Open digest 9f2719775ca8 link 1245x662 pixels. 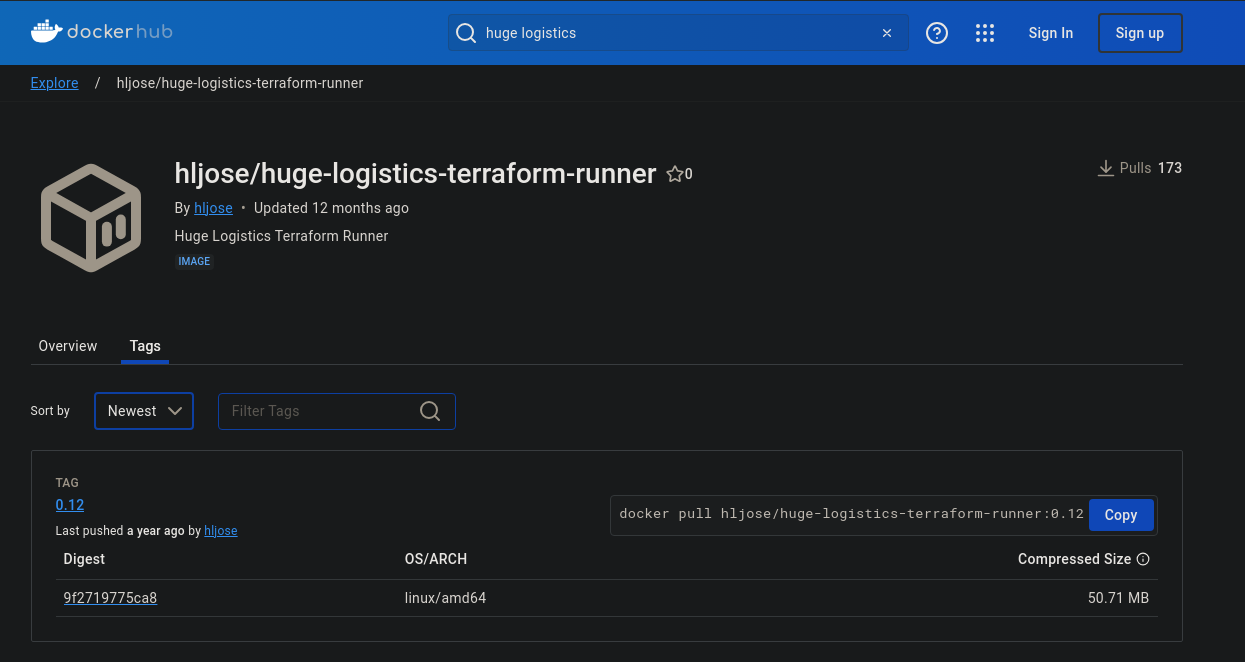click(x=110, y=598)
